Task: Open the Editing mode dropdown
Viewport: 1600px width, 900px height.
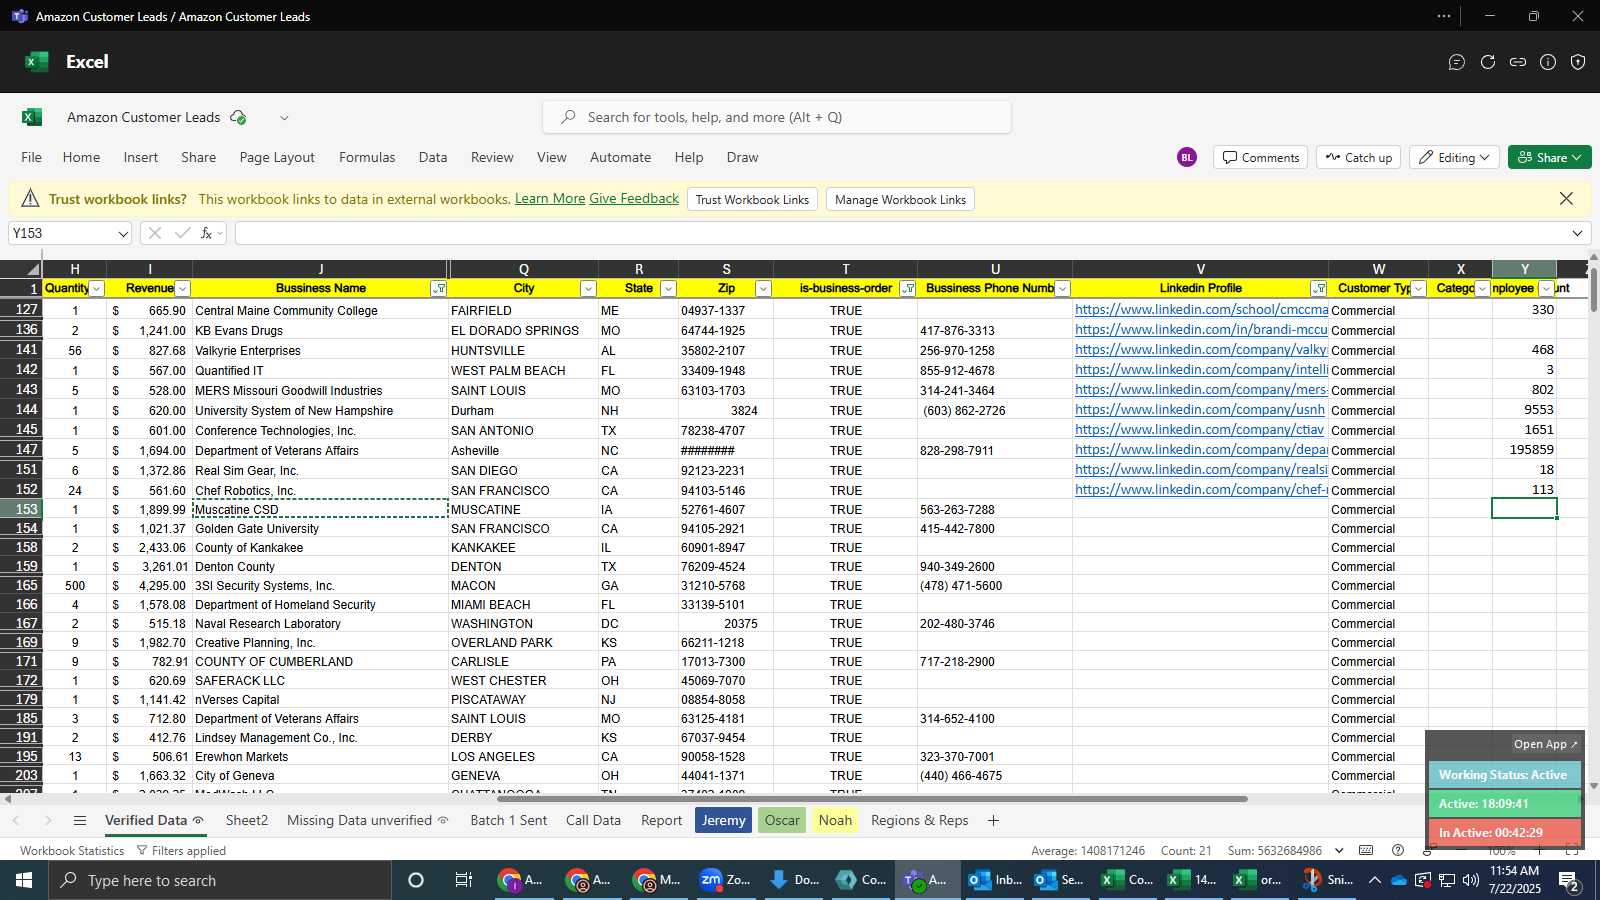Action: [x=1454, y=158]
